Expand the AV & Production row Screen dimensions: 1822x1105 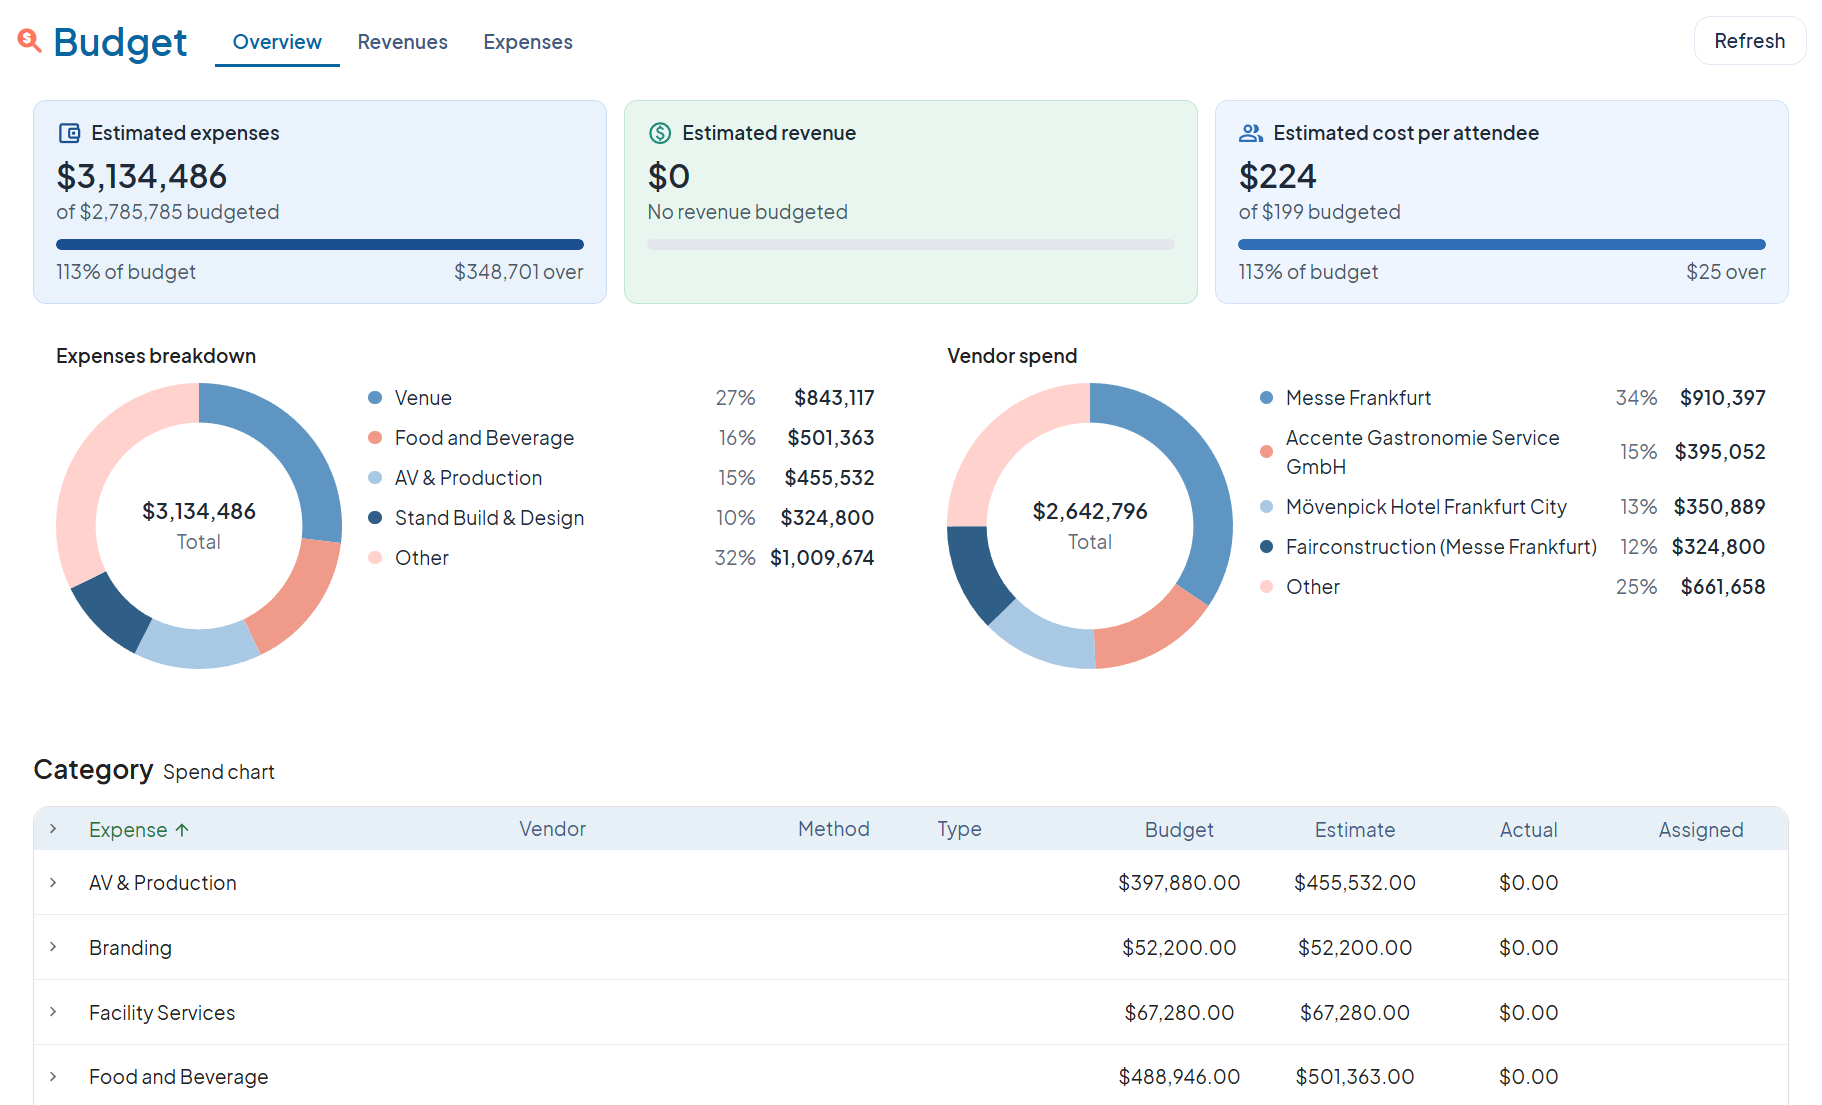[x=53, y=882]
